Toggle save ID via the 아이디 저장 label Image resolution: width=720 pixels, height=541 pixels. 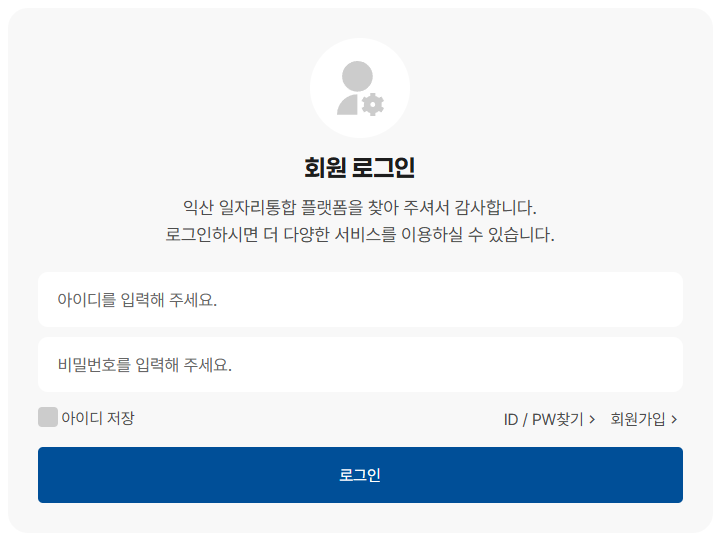pos(97,418)
